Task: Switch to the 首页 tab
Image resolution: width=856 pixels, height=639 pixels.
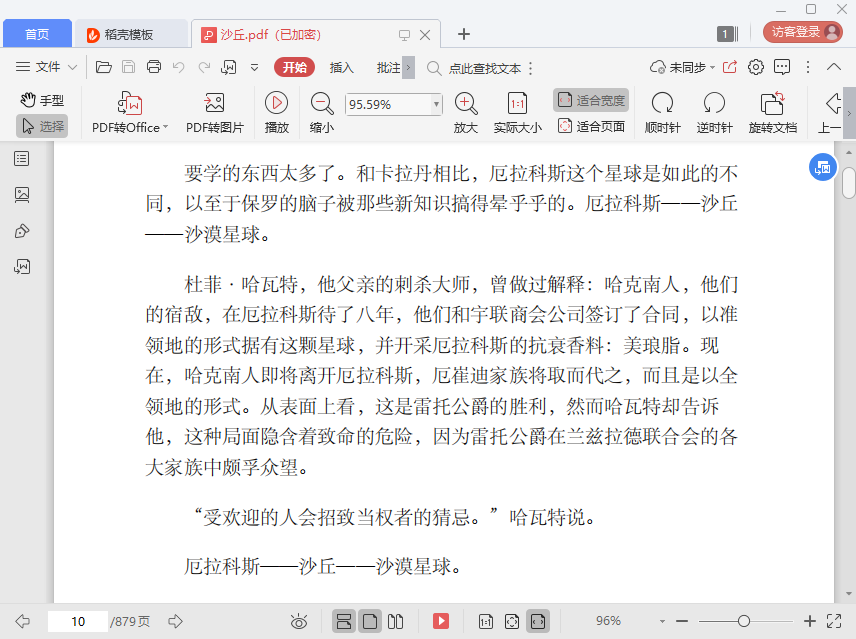Action: pos(37,34)
